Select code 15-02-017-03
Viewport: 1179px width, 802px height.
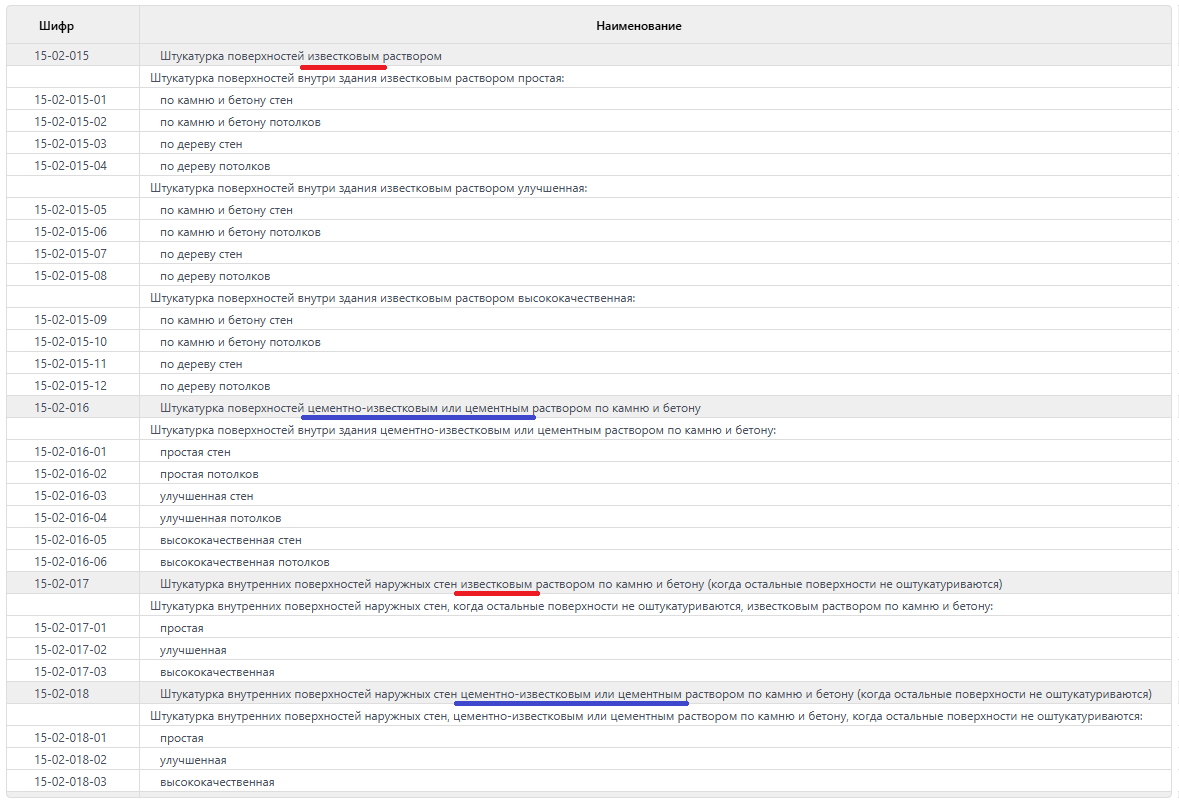pyautogui.click(x=71, y=671)
